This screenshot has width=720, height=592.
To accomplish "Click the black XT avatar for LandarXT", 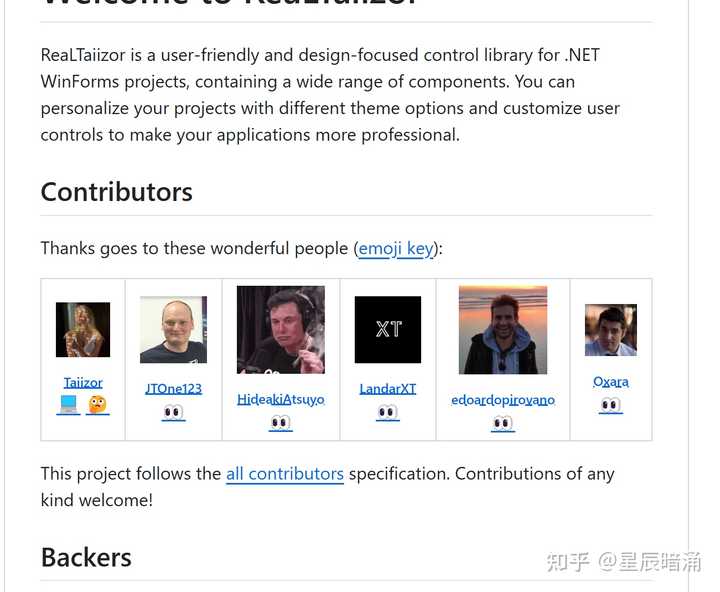I will click(x=388, y=330).
